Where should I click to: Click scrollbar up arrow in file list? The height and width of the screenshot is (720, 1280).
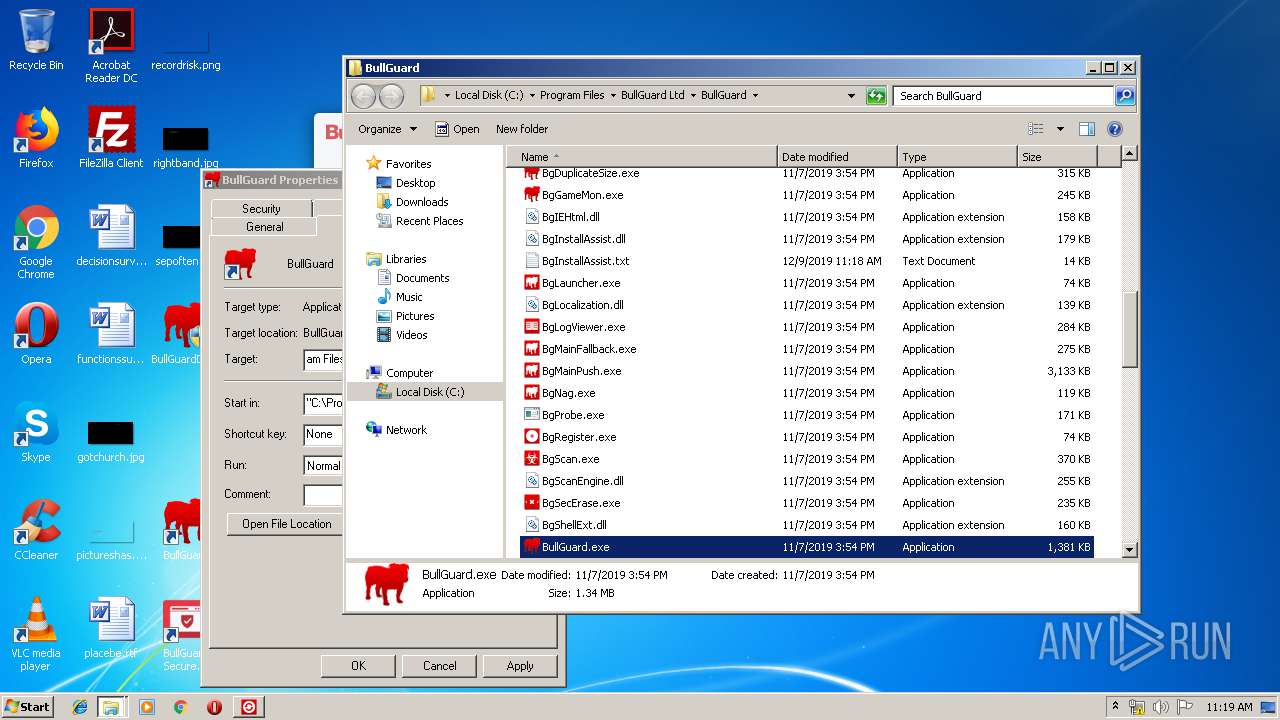pos(1130,154)
